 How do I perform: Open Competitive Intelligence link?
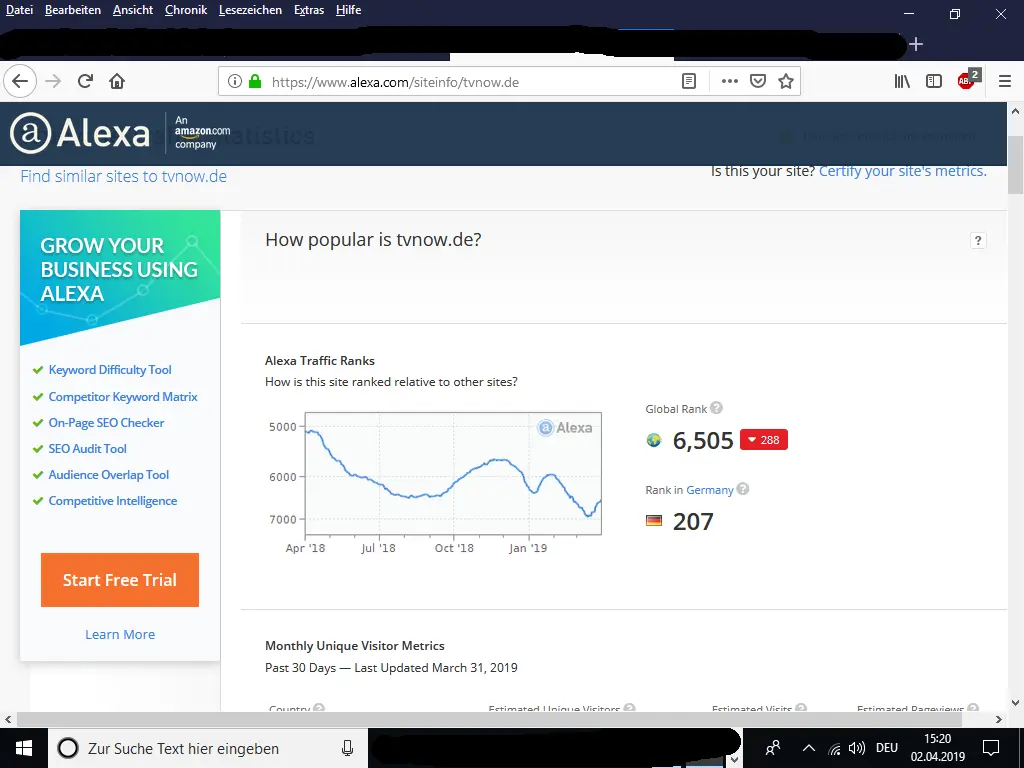click(112, 501)
